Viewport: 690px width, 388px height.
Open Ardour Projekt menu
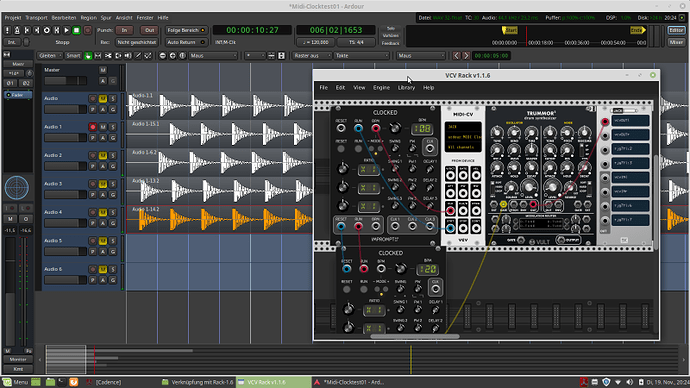pos(13,18)
